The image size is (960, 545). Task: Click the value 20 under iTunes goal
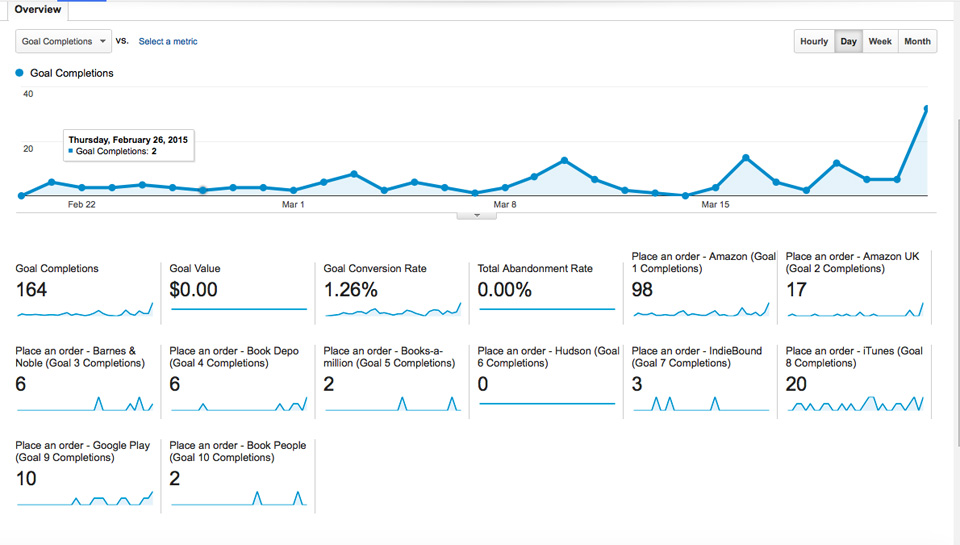point(797,384)
